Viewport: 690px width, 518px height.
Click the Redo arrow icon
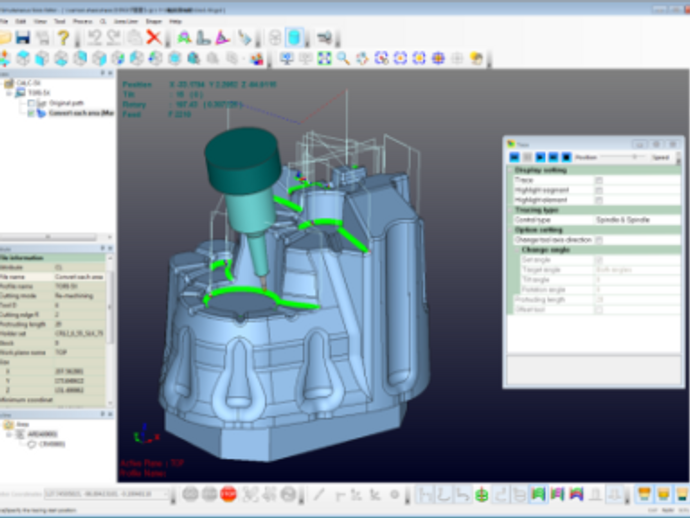point(114,38)
